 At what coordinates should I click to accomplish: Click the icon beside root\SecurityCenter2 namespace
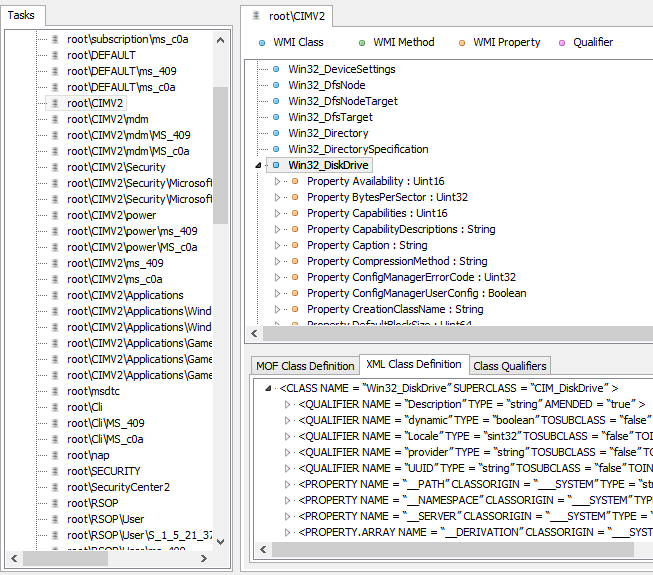(55, 487)
